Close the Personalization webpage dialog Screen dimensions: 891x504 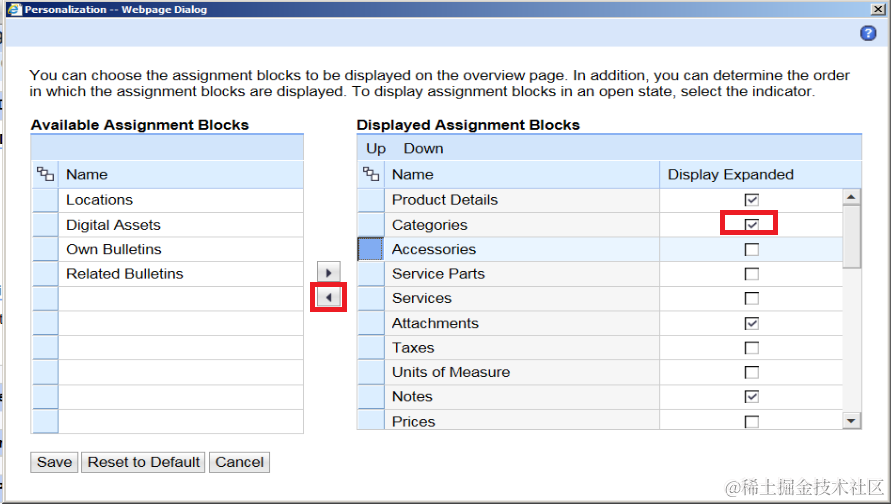878,9
